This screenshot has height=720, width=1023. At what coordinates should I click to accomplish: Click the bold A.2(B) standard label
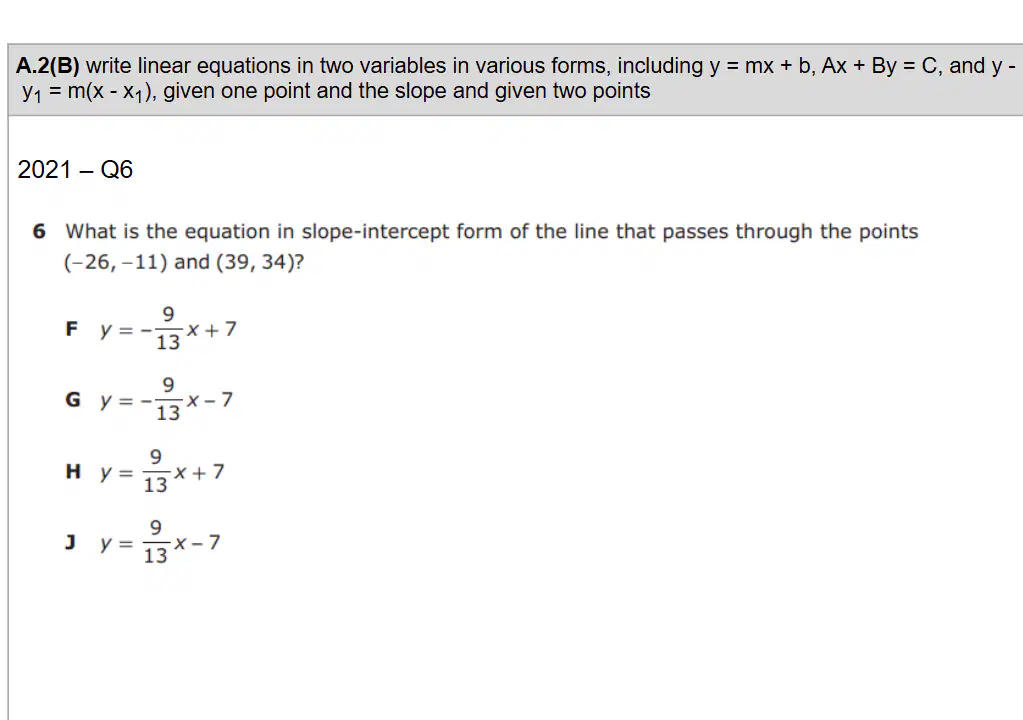tap(48, 66)
